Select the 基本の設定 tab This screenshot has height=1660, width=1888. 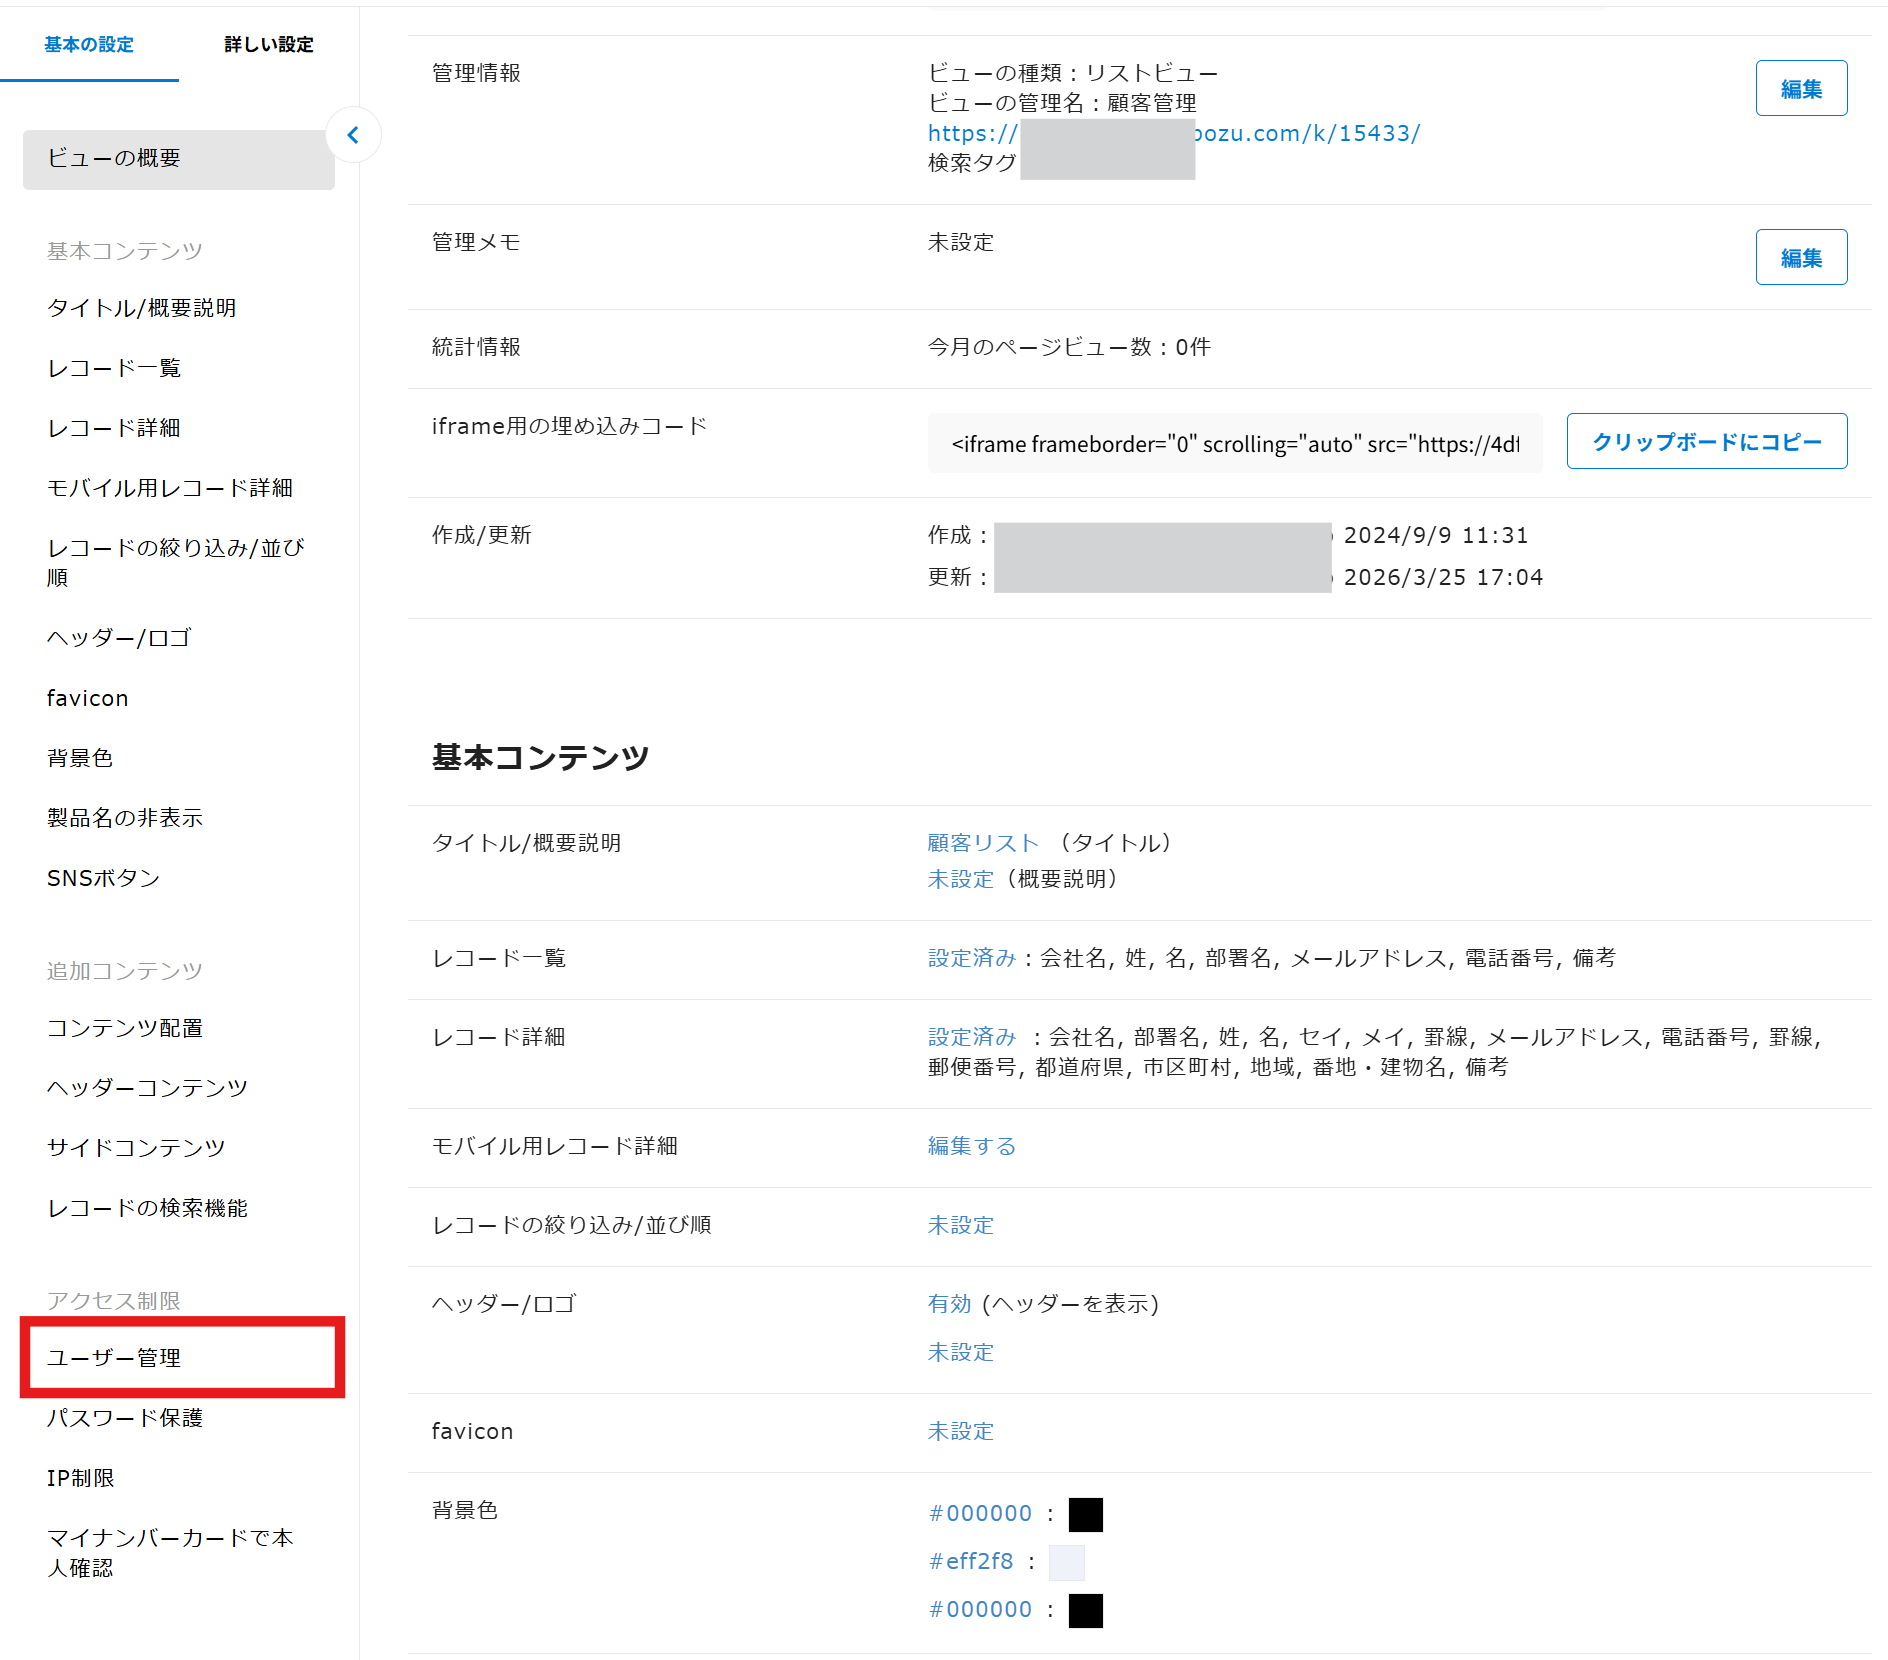tap(89, 44)
